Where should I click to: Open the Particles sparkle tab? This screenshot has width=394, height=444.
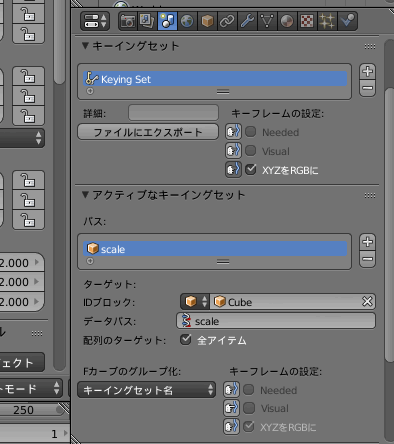[327, 21]
